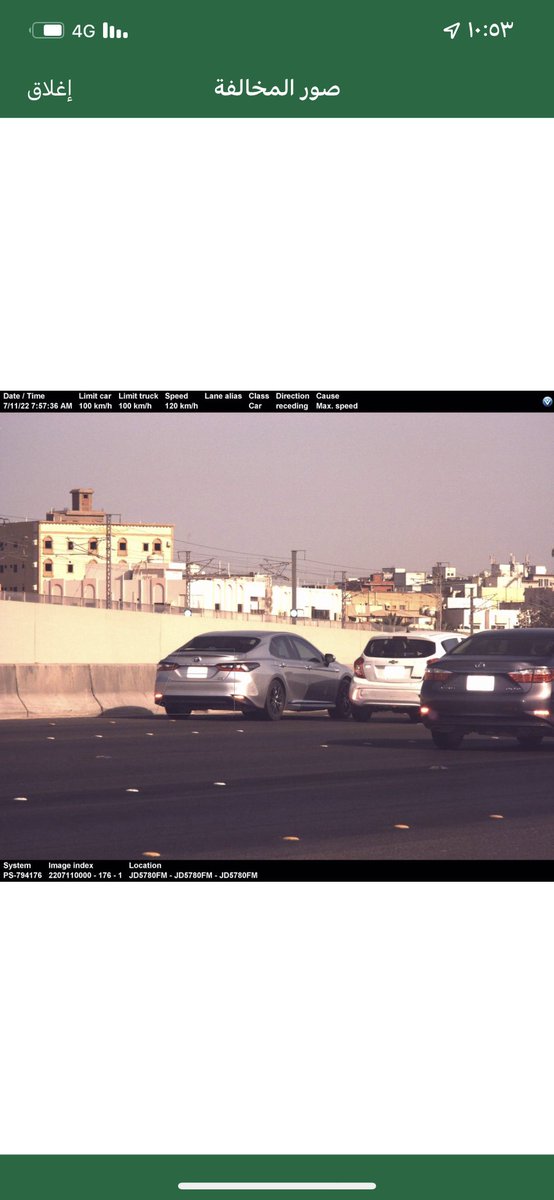Tap the 'receding' direction value
Screen dimensions: 554x1200
(x=292, y=406)
